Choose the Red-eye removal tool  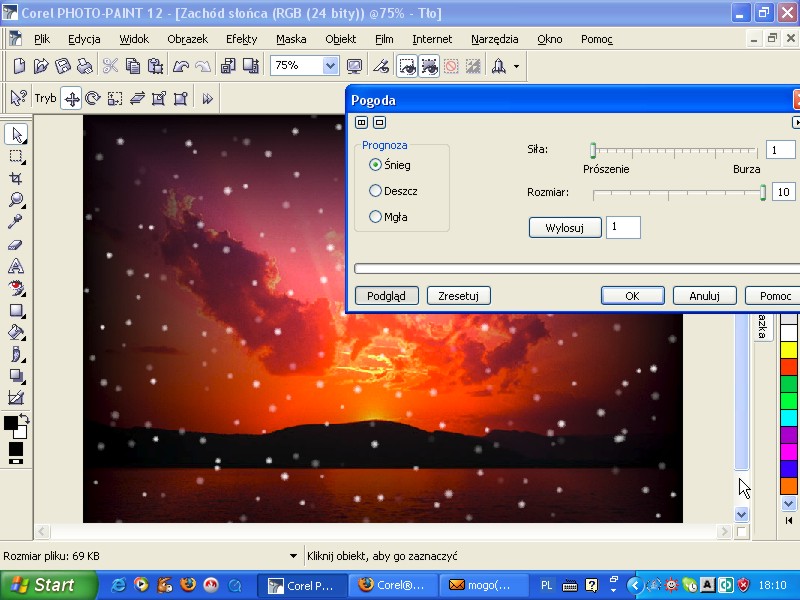(15, 288)
